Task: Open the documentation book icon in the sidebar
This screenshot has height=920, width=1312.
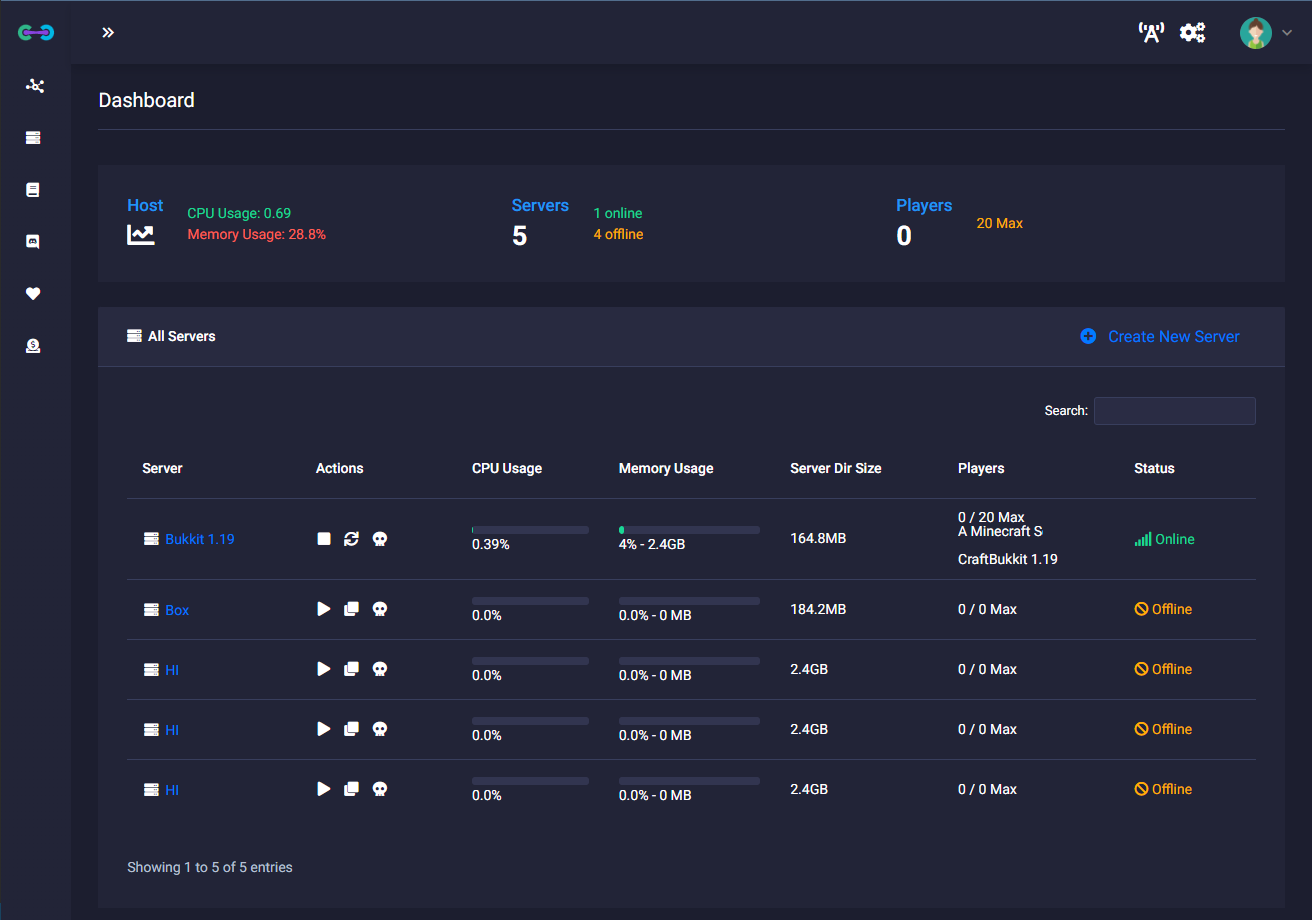Action: [33, 190]
